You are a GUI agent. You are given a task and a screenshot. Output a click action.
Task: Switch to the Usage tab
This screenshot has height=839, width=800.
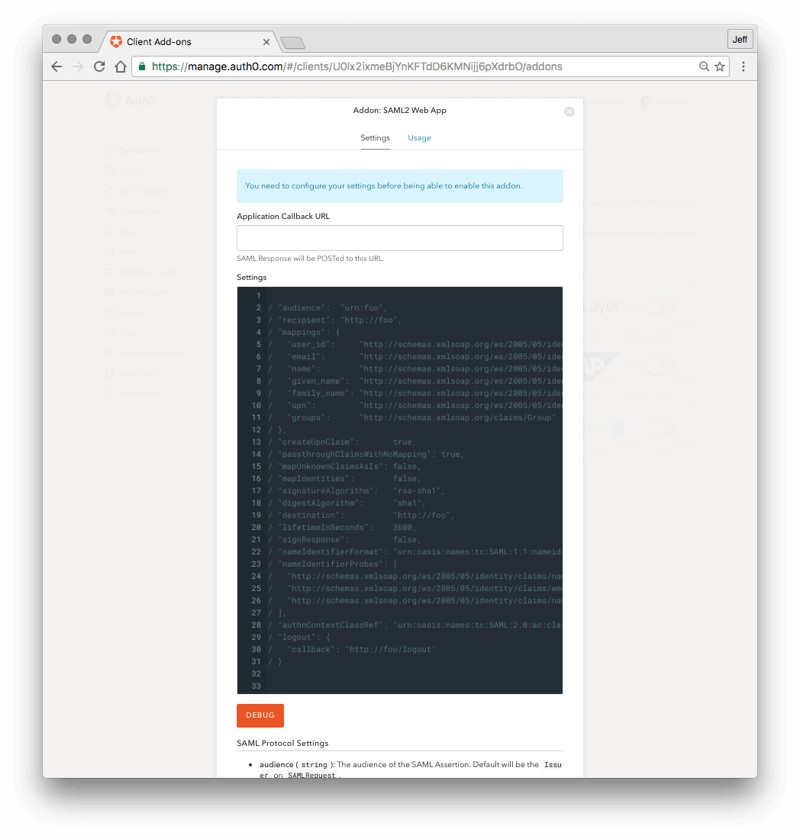coord(419,138)
